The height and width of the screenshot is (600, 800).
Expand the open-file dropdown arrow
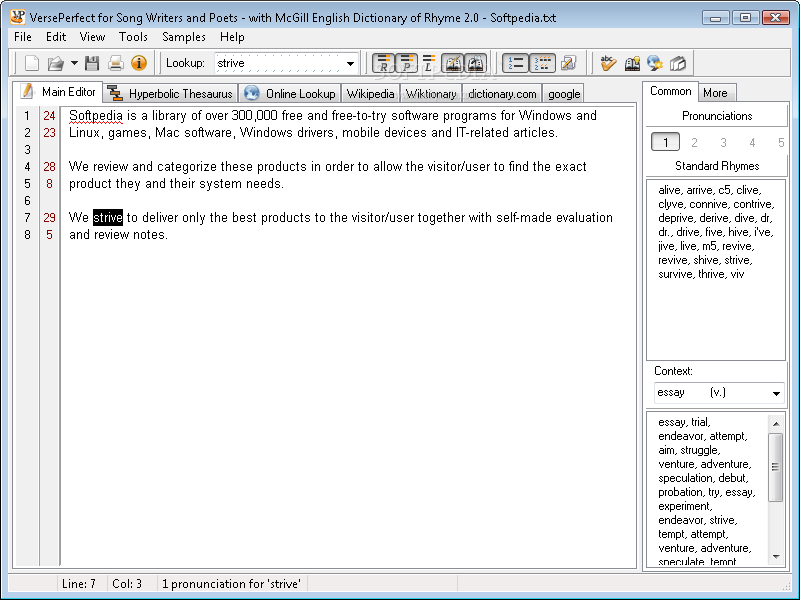[74, 63]
